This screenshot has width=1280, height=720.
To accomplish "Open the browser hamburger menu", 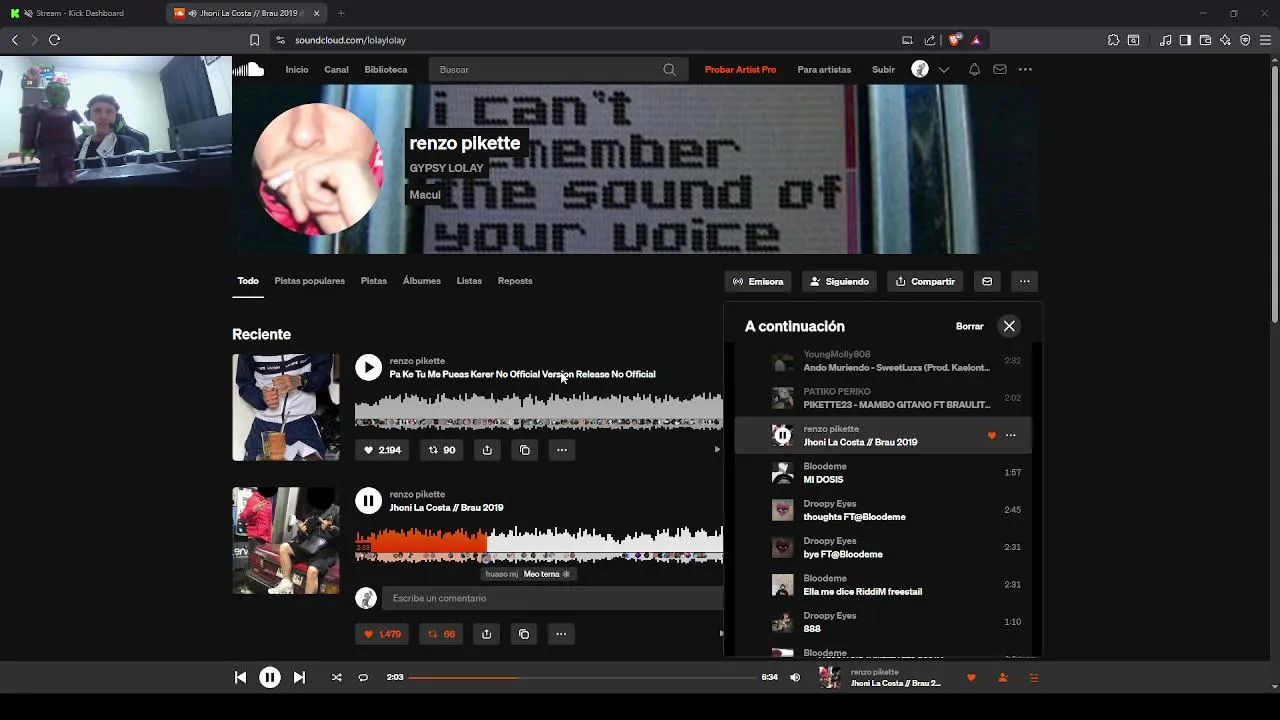I will click(x=1266, y=40).
